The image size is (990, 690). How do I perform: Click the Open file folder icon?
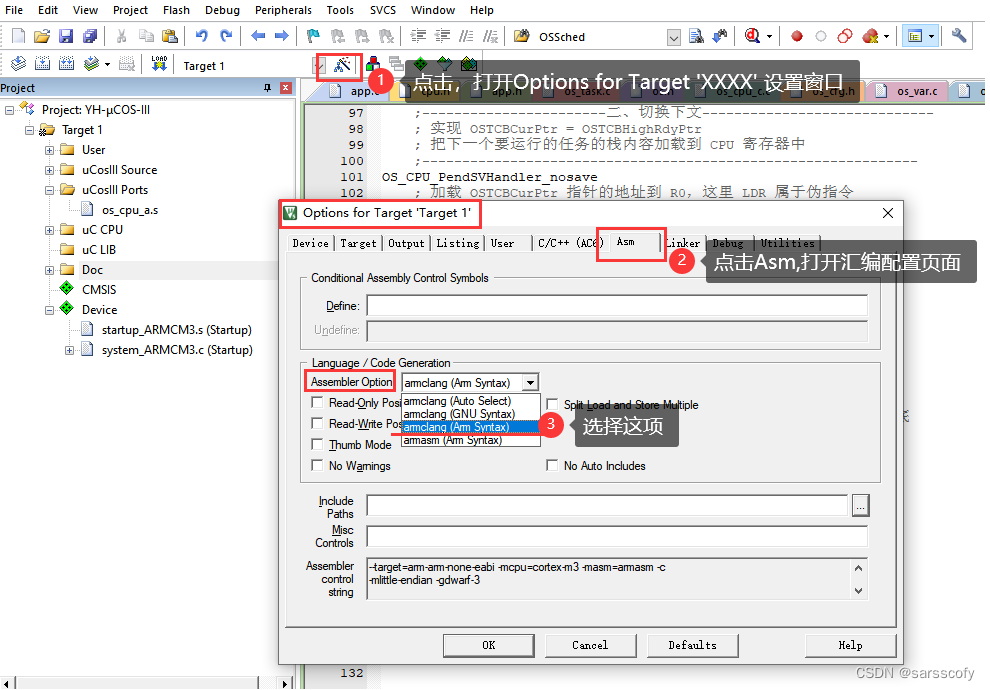point(42,36)
